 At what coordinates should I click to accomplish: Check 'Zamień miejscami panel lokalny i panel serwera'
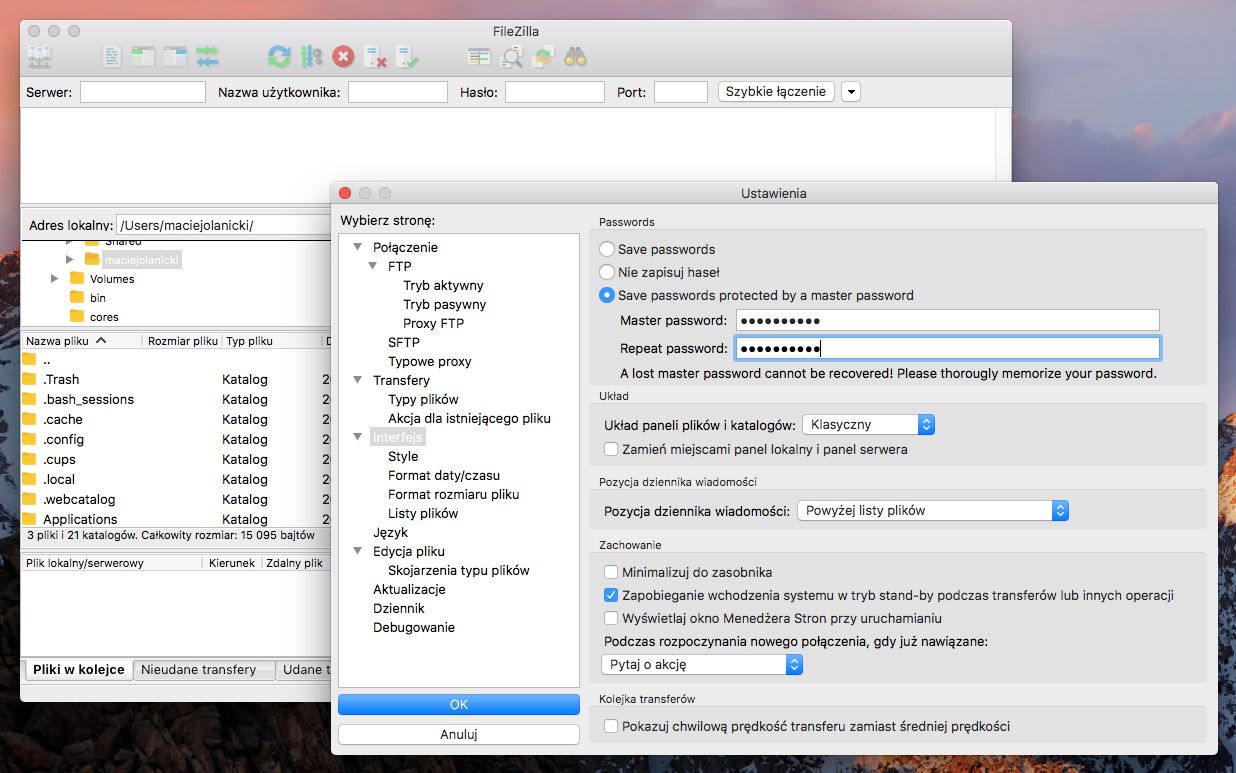pos(611,450)
